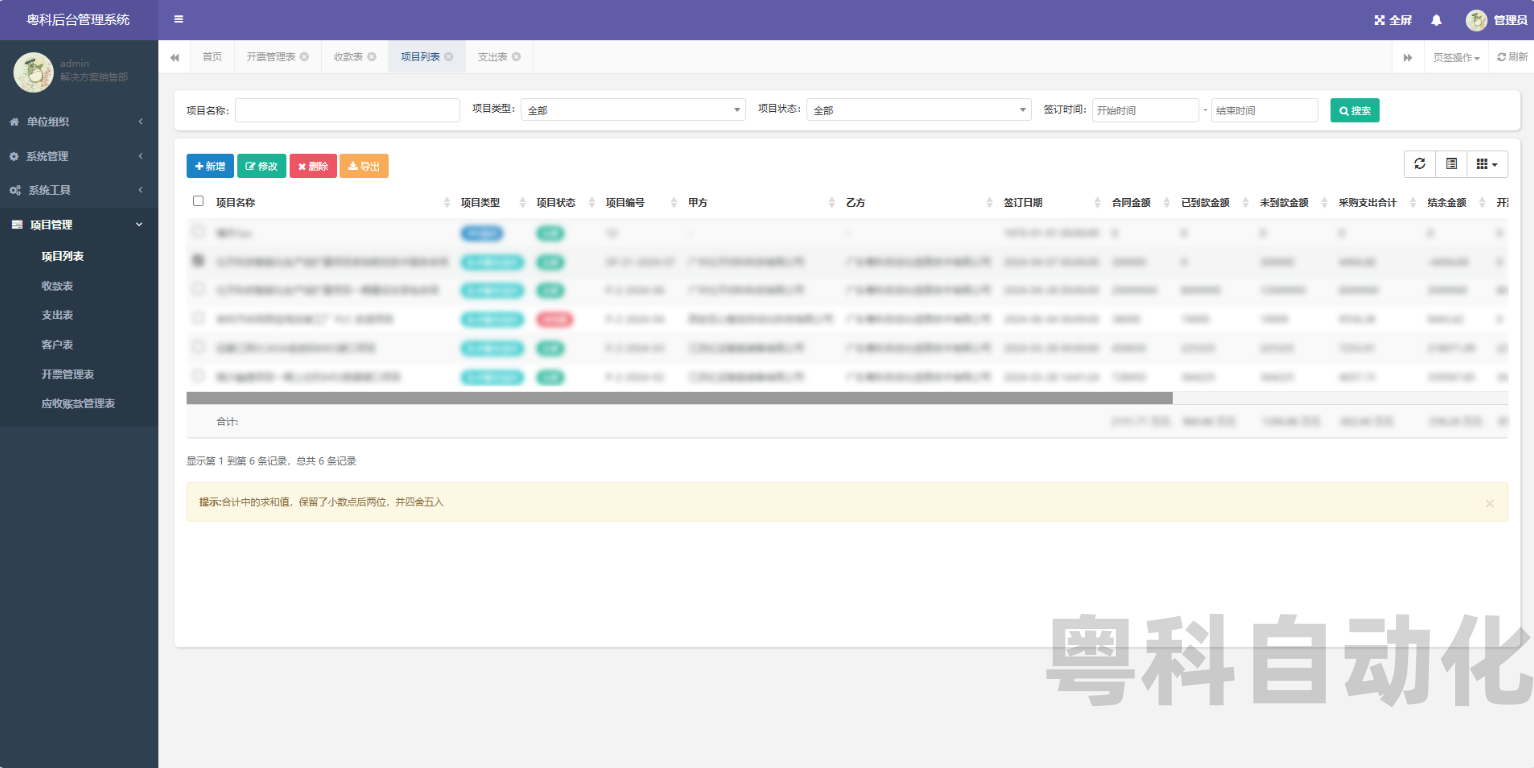Image resolution: width=1534 pixels, height=768 pixels.
Task: Click the blue 新增 button
Action: tap(210, 166)
